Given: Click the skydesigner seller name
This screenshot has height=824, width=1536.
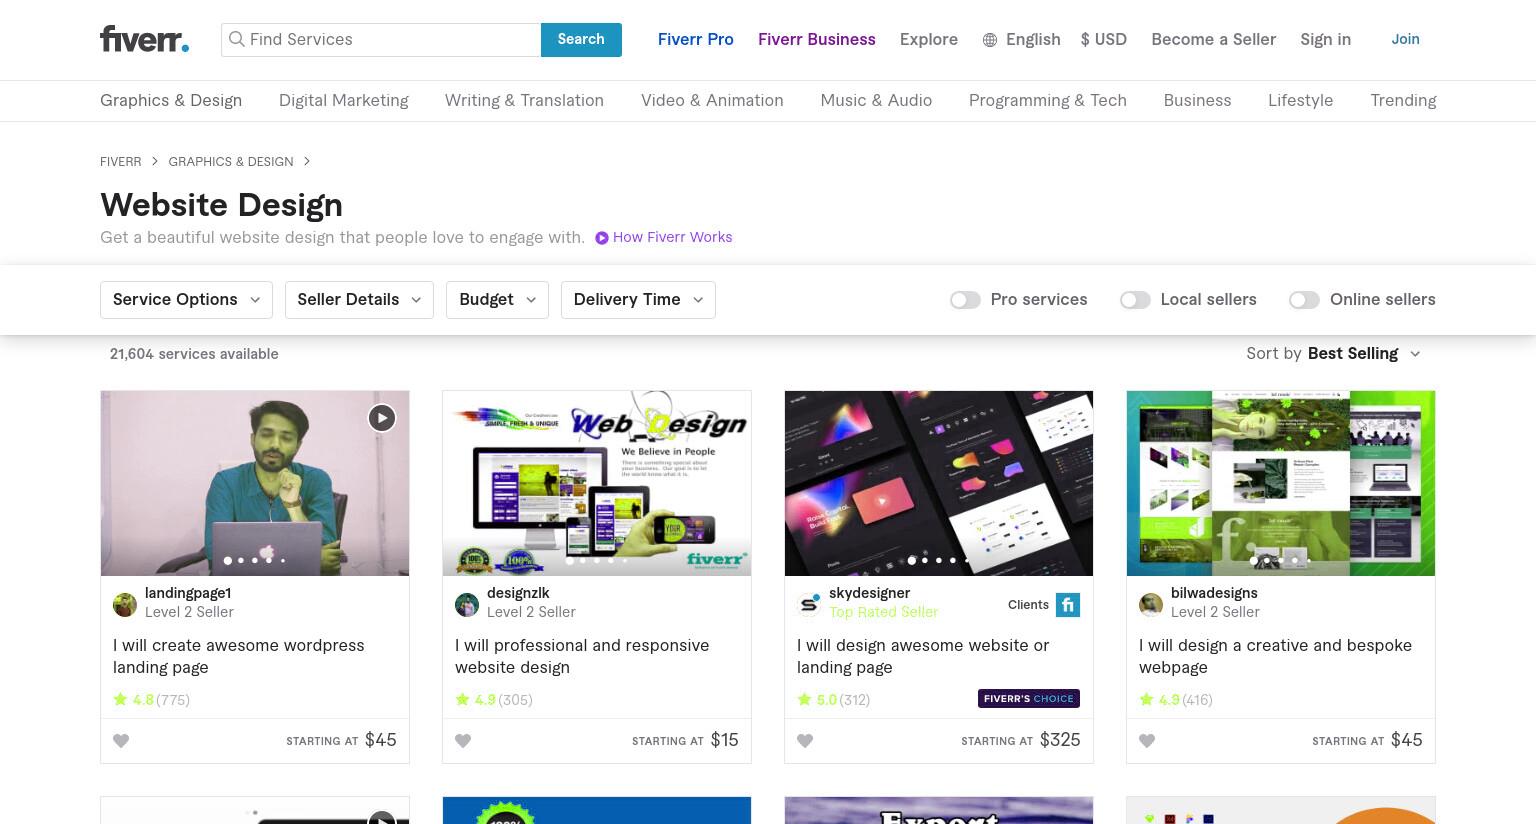Looking at the screenshot, I should (869, 593).
